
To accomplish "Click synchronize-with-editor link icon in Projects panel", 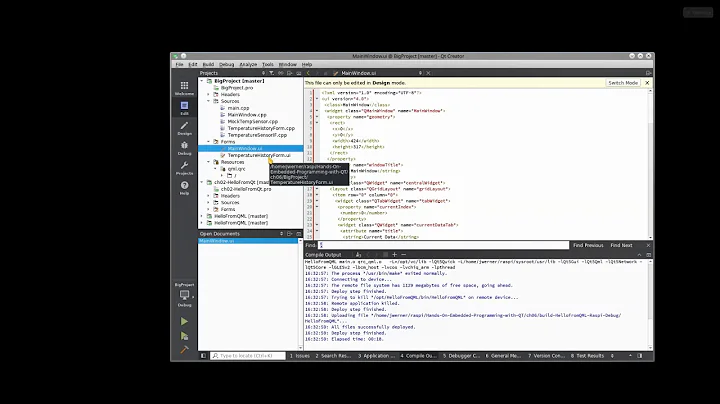I will tap(281, 73).
